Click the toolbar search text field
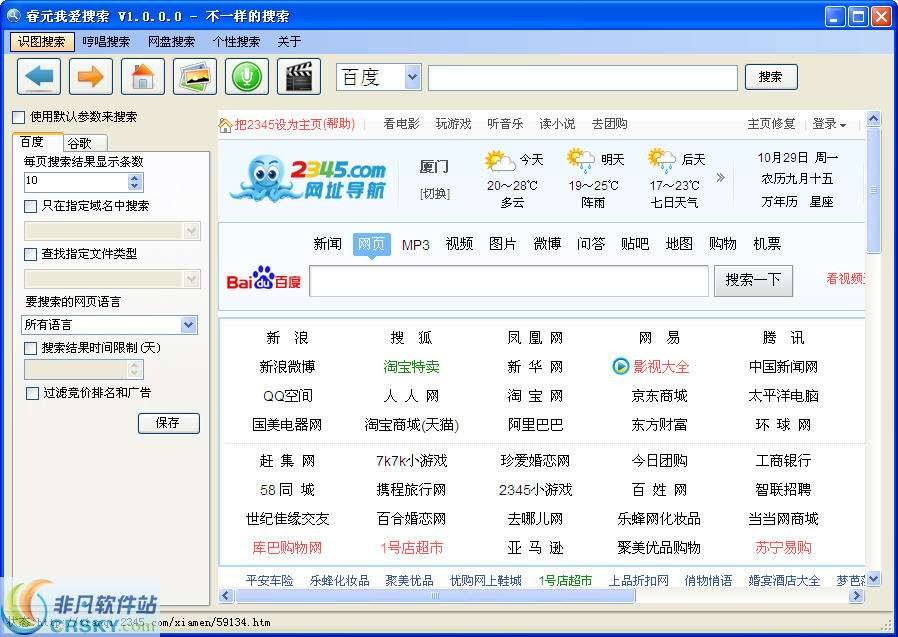Screen dimensions: 898x637 (x=582, y=77)
